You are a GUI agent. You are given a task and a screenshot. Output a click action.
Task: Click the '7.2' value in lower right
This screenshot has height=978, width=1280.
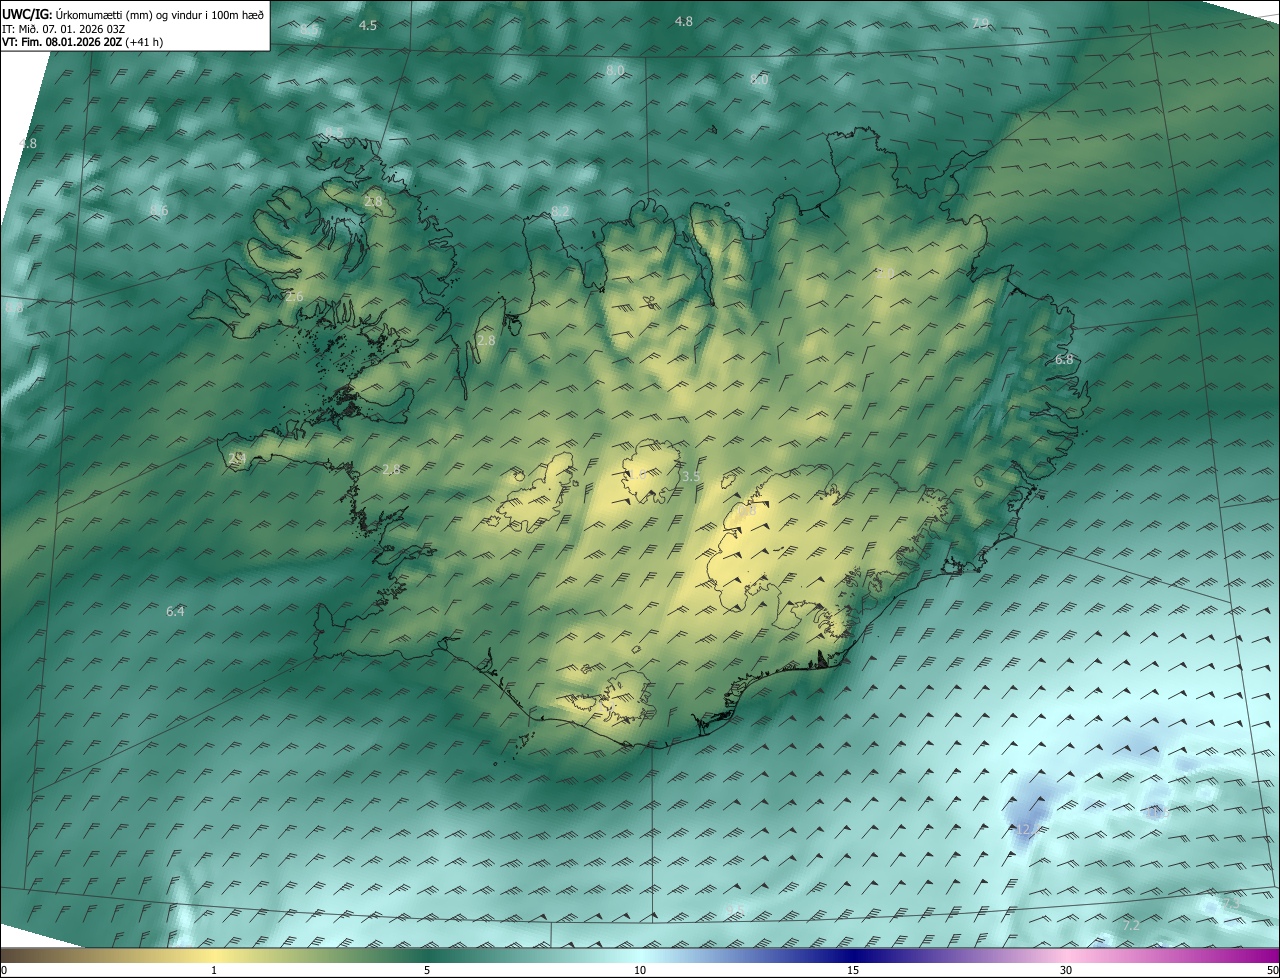click(x=1131, y=926)
